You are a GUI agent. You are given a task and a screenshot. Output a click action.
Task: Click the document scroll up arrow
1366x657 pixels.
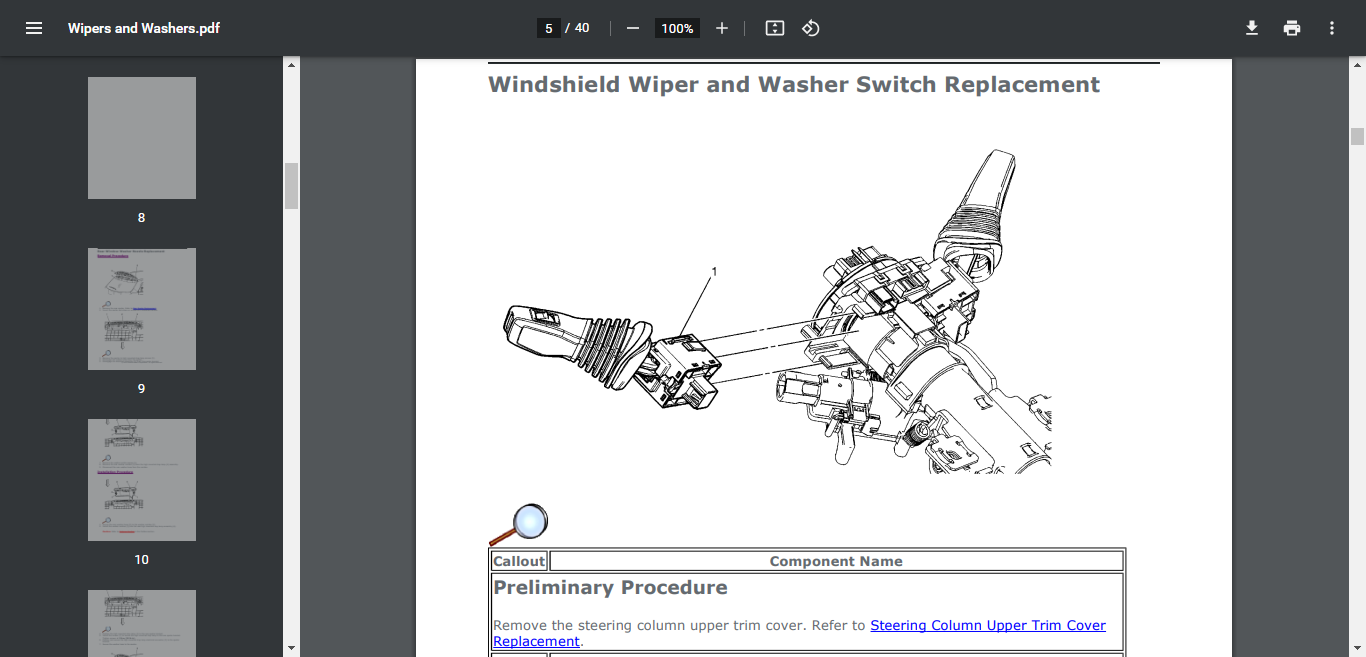tap(1357, 65)
